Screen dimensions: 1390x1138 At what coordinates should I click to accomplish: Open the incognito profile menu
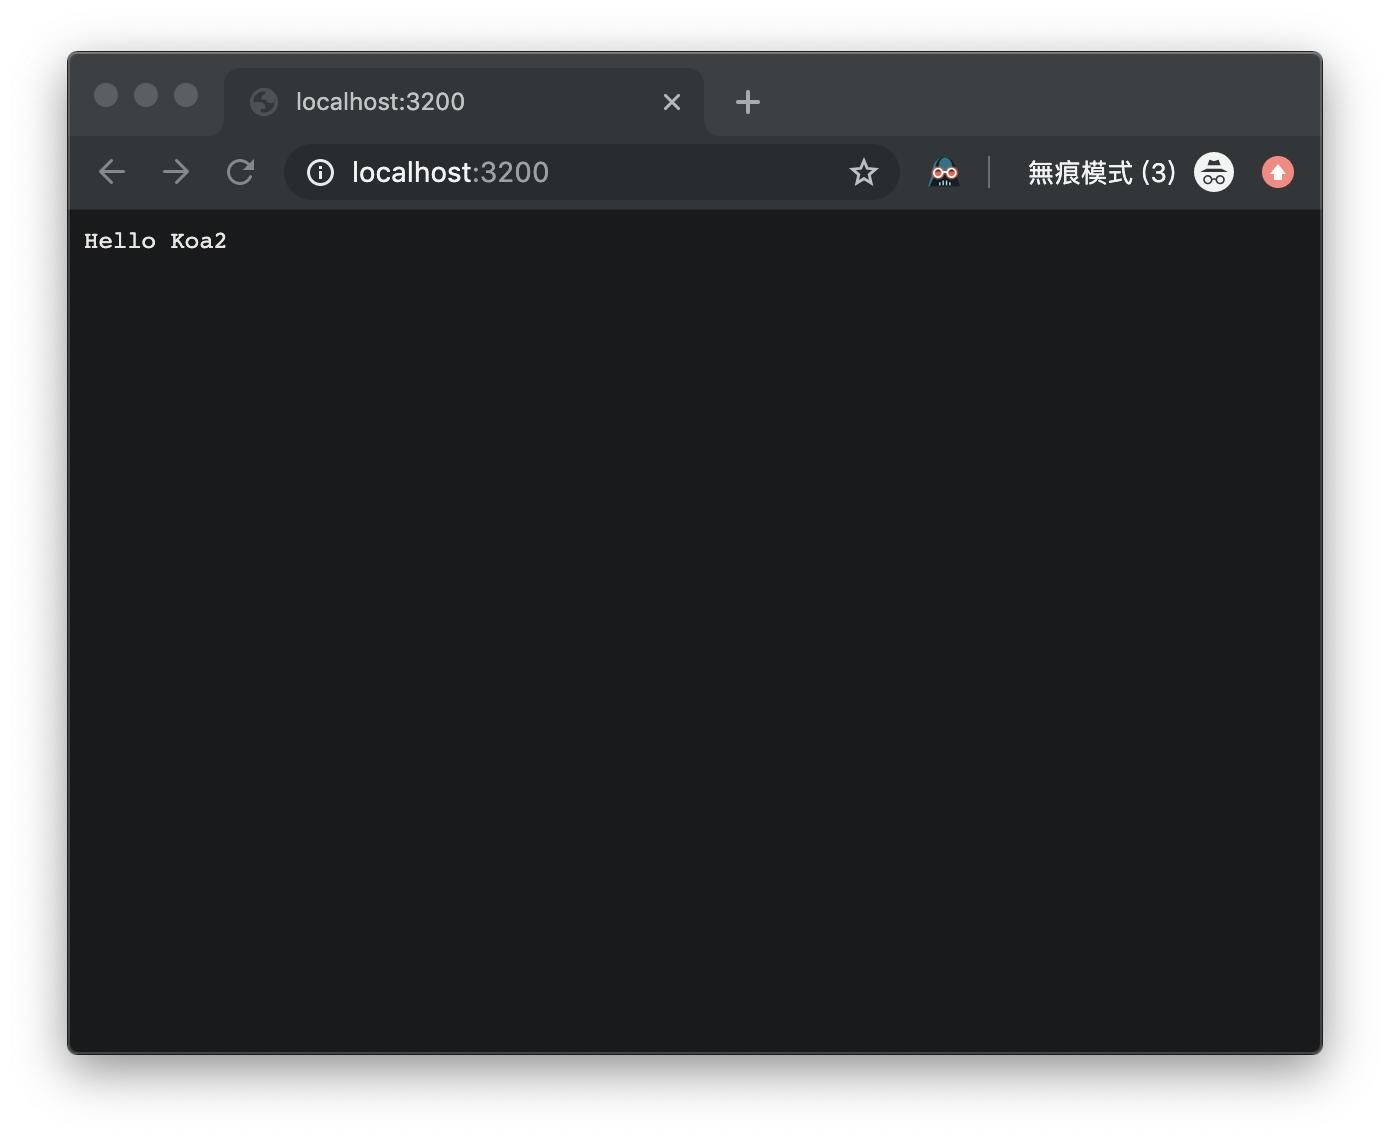[1214, 172]
